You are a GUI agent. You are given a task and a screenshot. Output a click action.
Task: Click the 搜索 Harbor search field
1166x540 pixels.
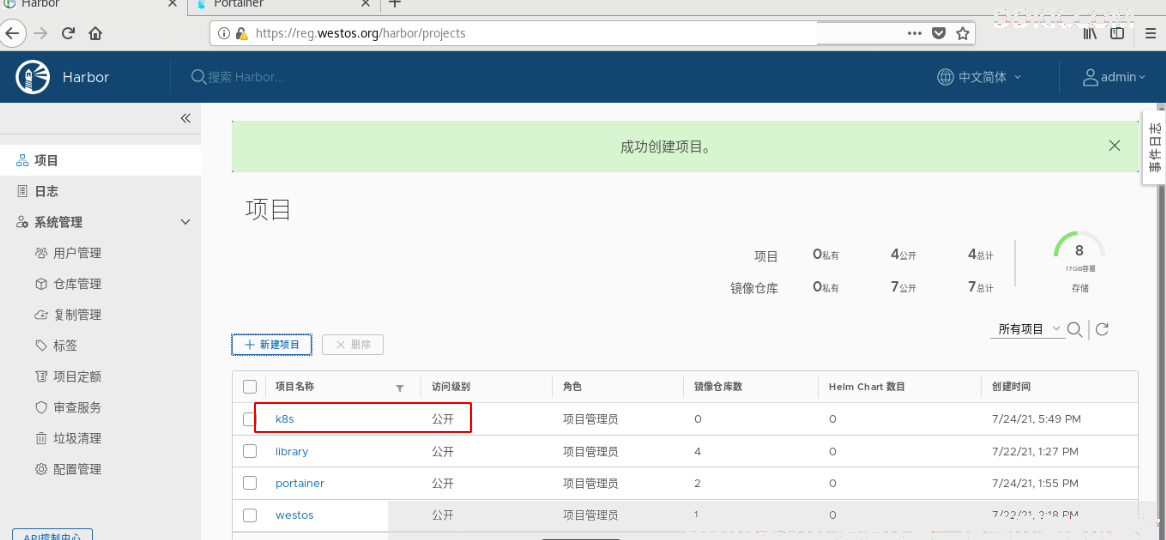coord(245,77)
